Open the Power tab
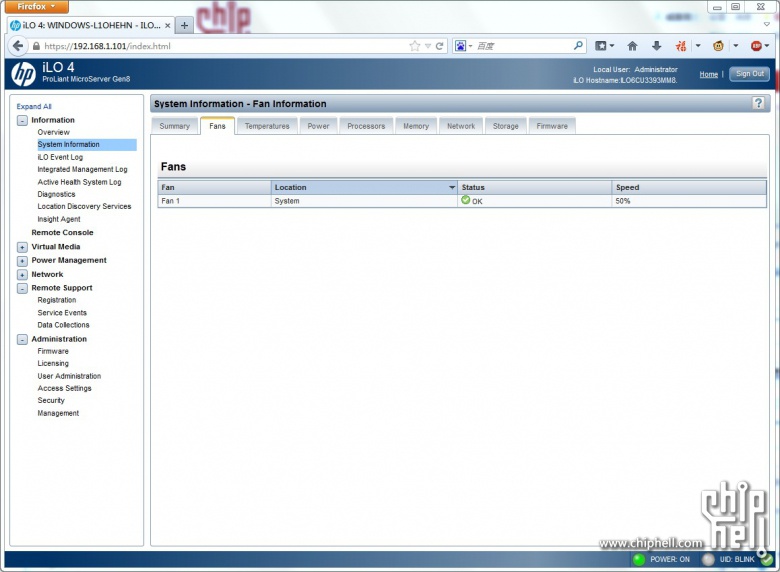Screen dimensions: 780x572 [x=318, y=126]
